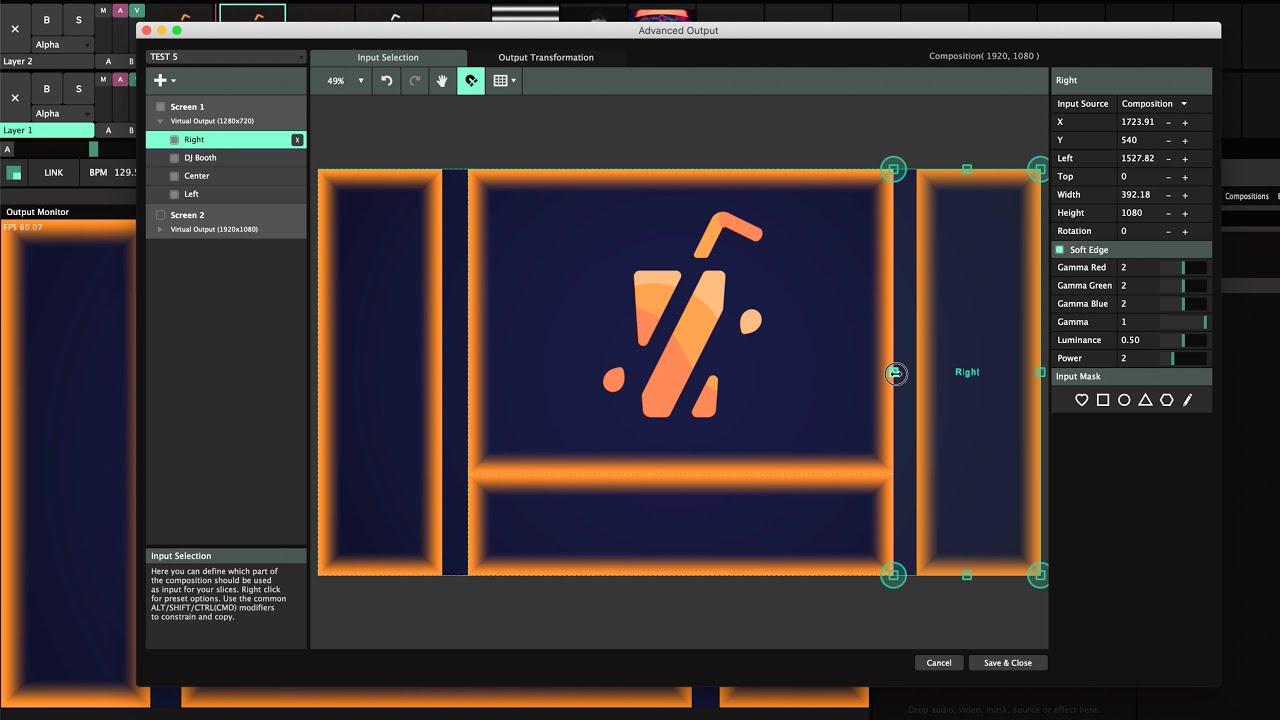Toggle the DJ Booth slice checkbox
This screenshot has width=1280, height=720.
[x=175, y=158]
